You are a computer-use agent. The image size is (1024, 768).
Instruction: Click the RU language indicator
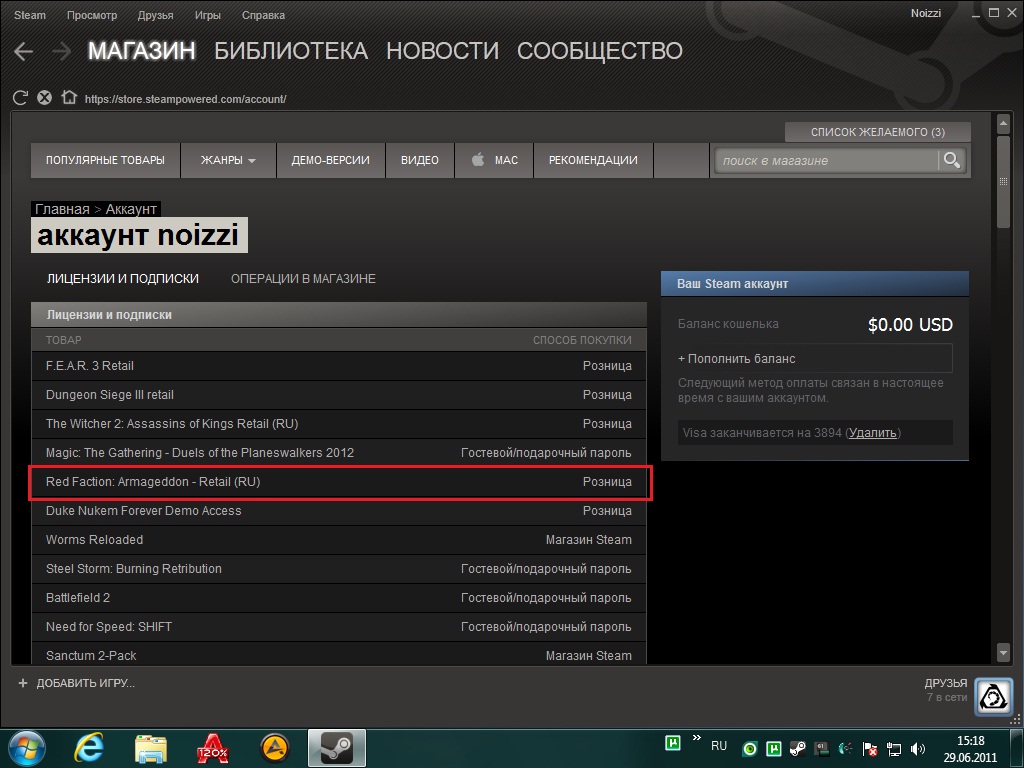click(719, 746)
